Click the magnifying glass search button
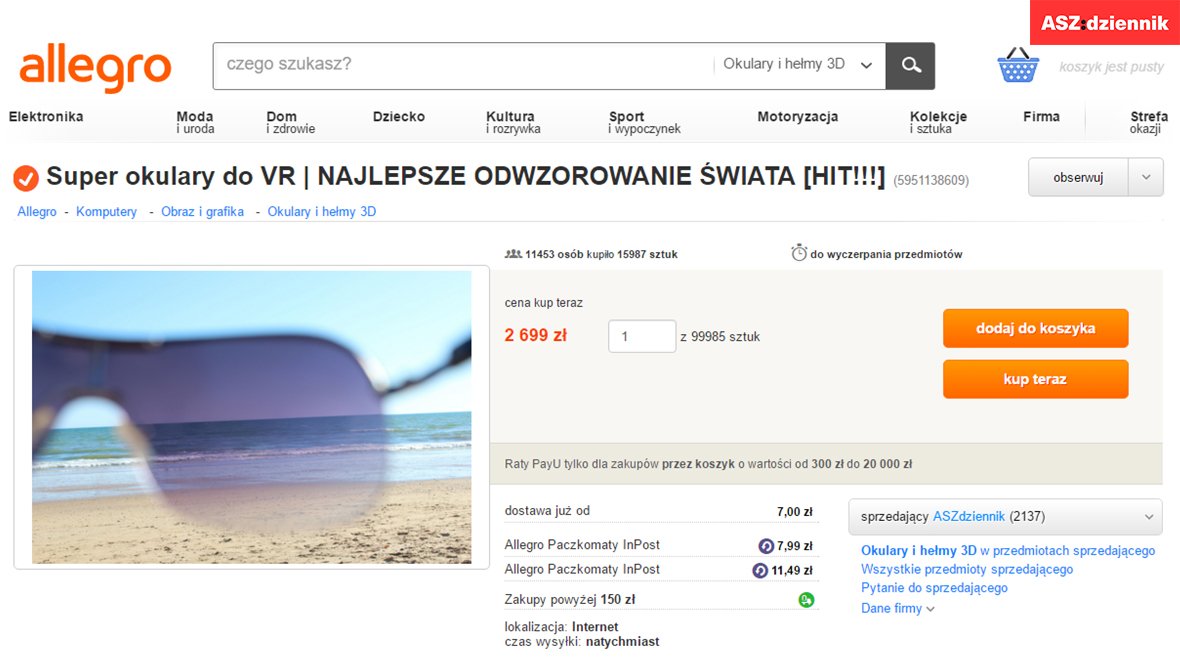This screenshot has height=663, width=1180. (x=910, y=66)
